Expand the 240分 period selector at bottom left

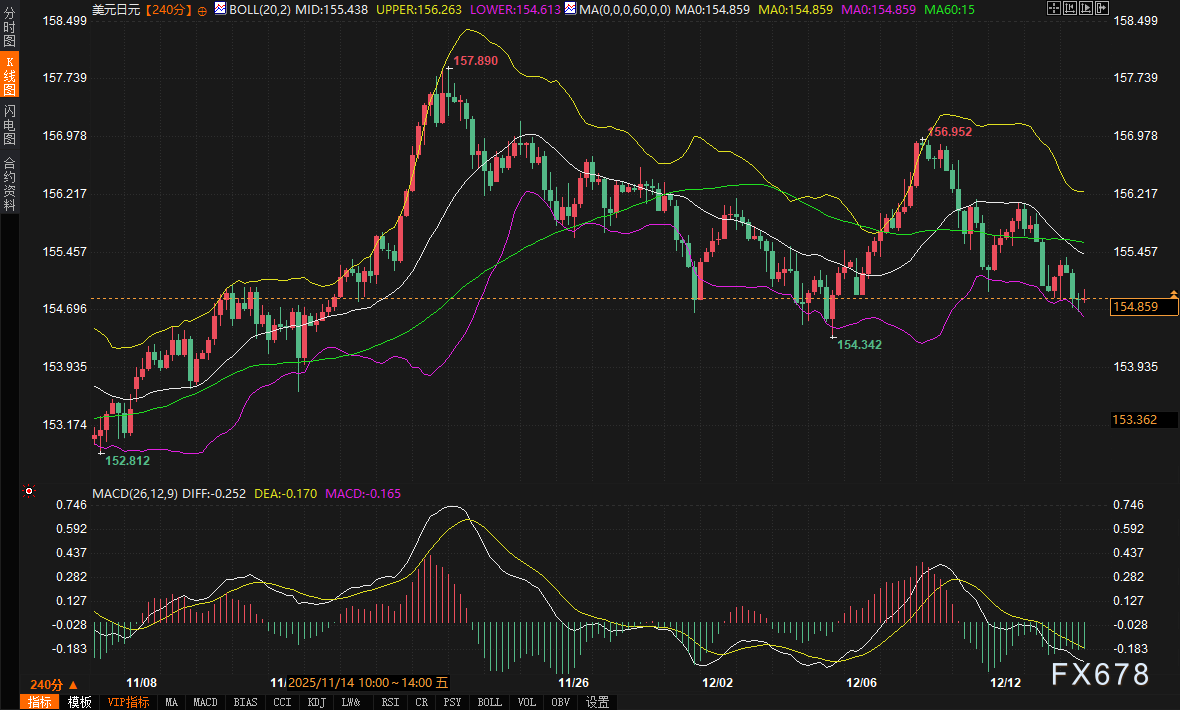(x=47, y=684)
